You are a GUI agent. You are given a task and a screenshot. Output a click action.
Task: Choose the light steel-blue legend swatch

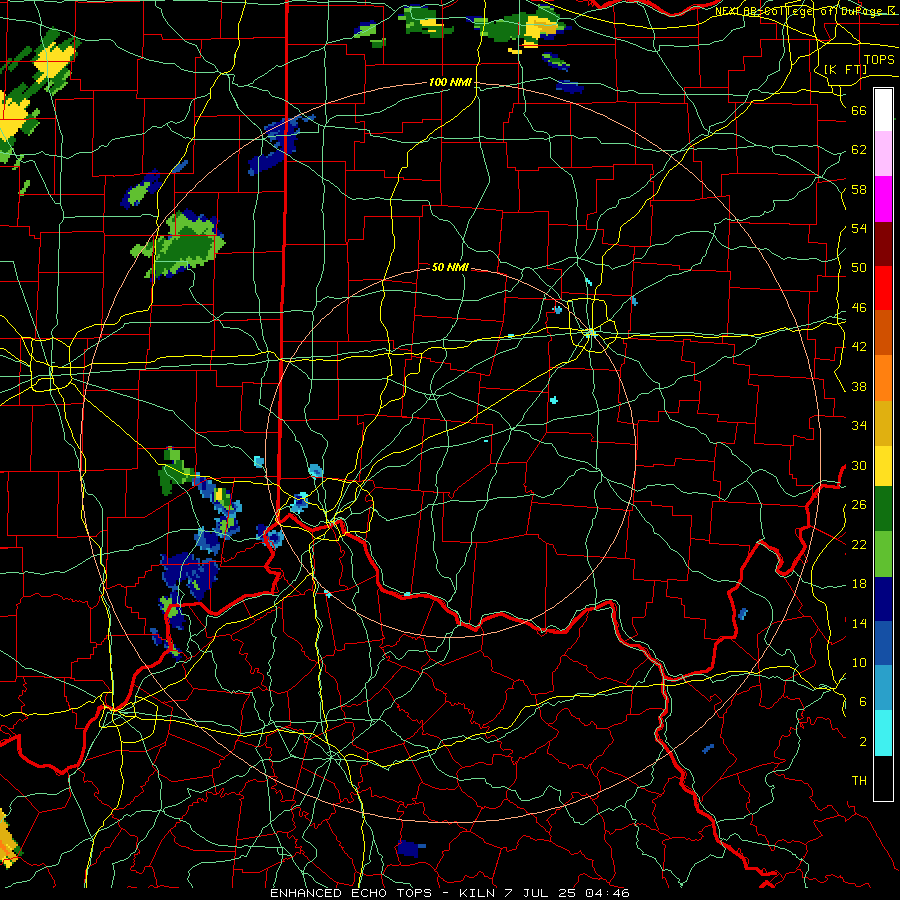pyautogui.click(x=883, y=688)
